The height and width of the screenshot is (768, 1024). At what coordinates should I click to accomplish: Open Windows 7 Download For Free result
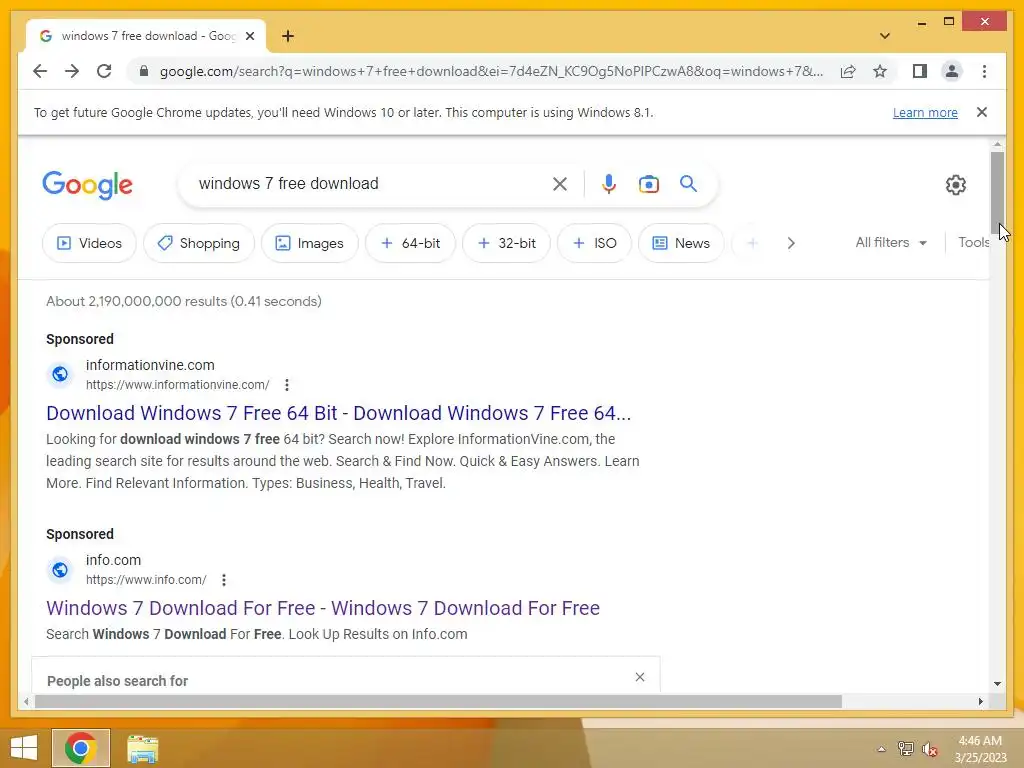(x=323, y=608)
